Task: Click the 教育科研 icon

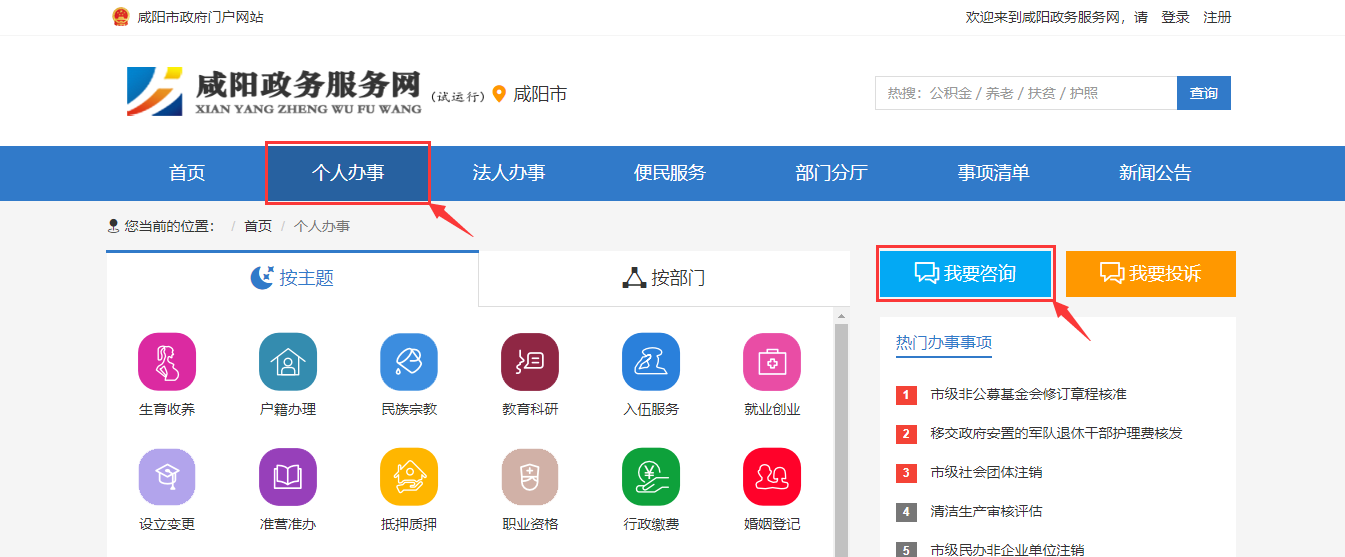Action: [530, 362]
